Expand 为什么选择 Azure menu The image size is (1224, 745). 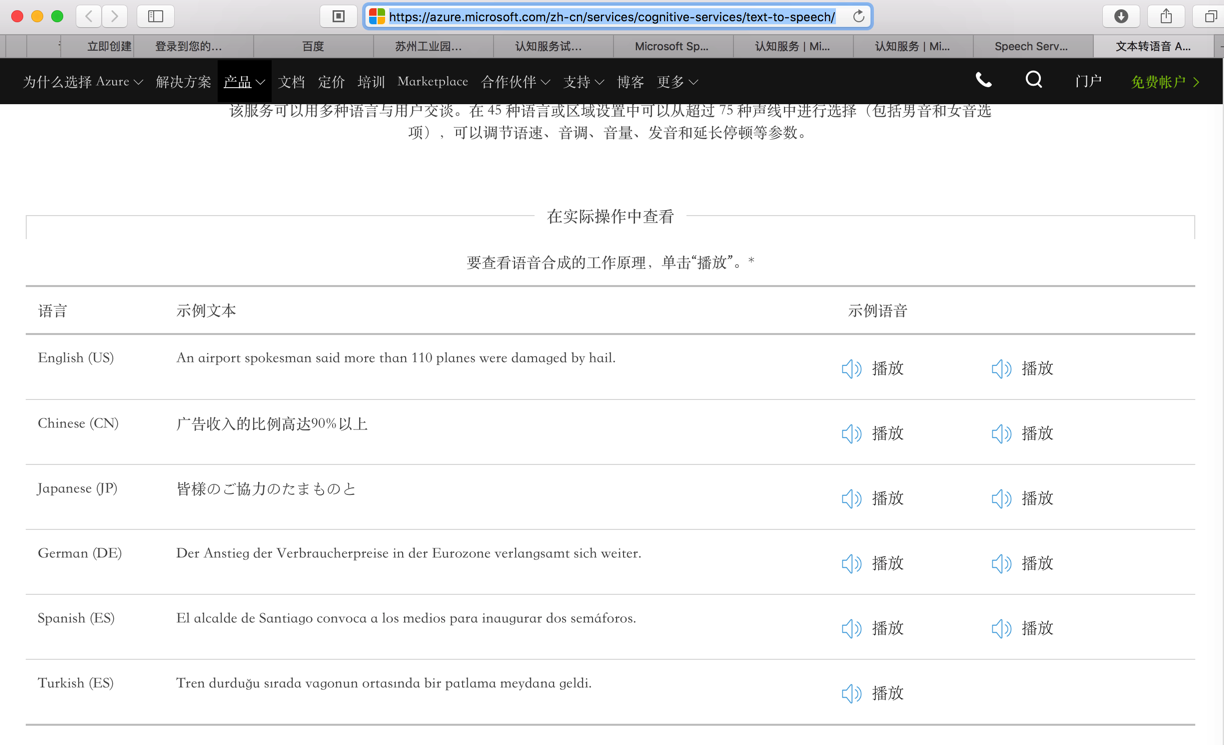[83, 82]
